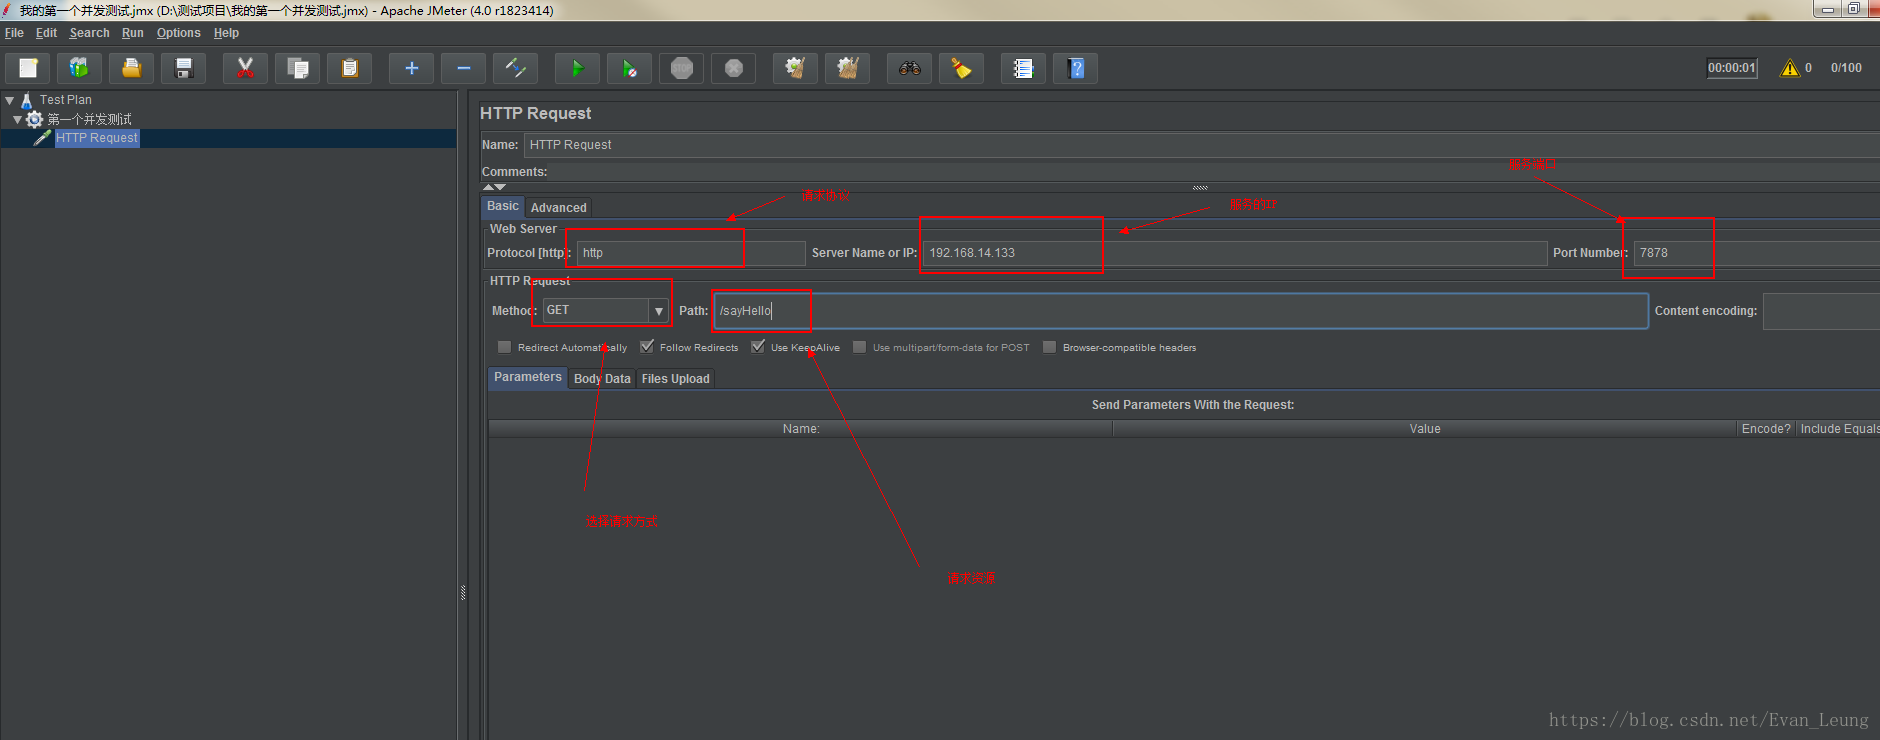1880x740 pixels.
Task: Click the thread group gear icon
Action: [x=34, y=119]
